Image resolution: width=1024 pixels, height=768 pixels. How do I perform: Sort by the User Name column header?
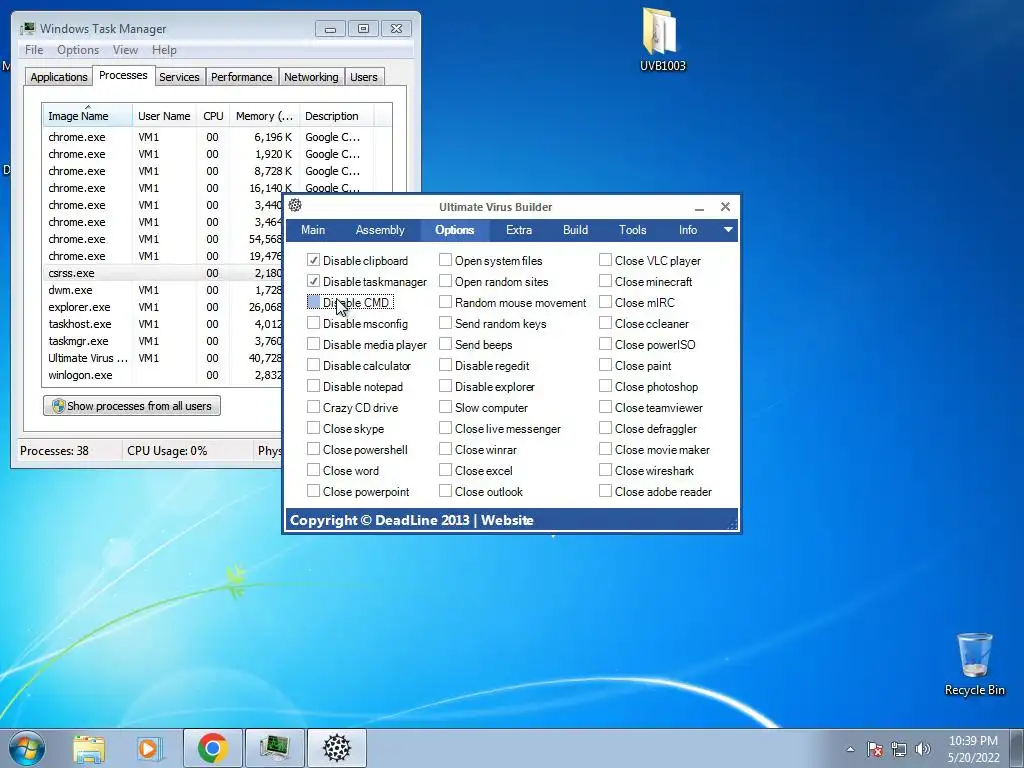click(x=164, y=116)
